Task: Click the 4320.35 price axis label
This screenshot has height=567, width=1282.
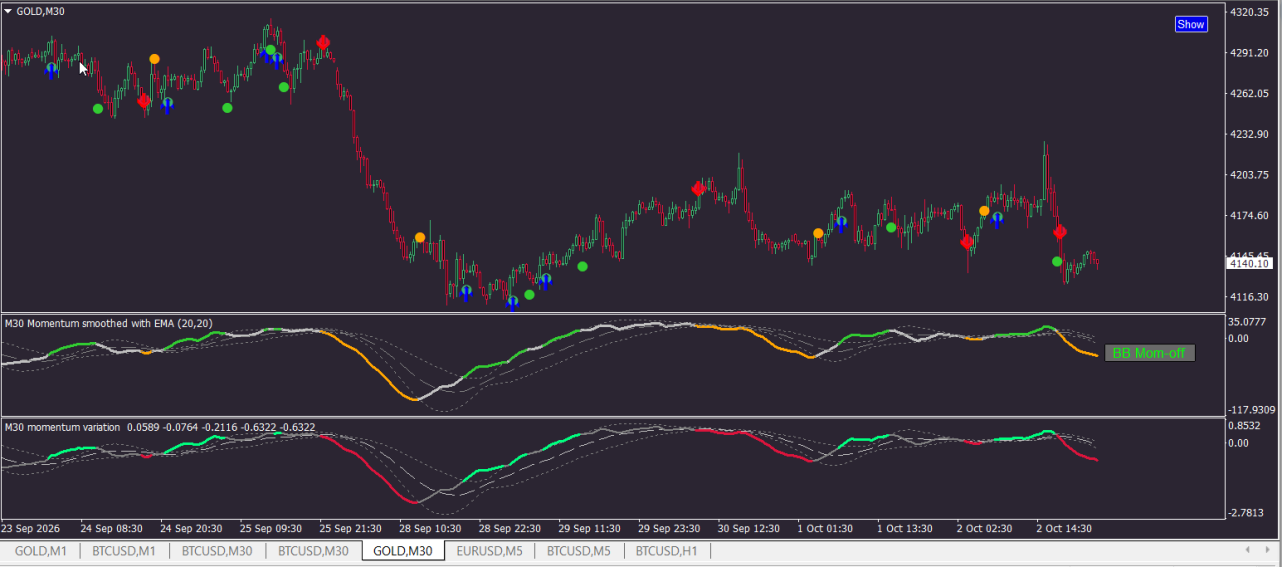Action: pos(1249,12)
